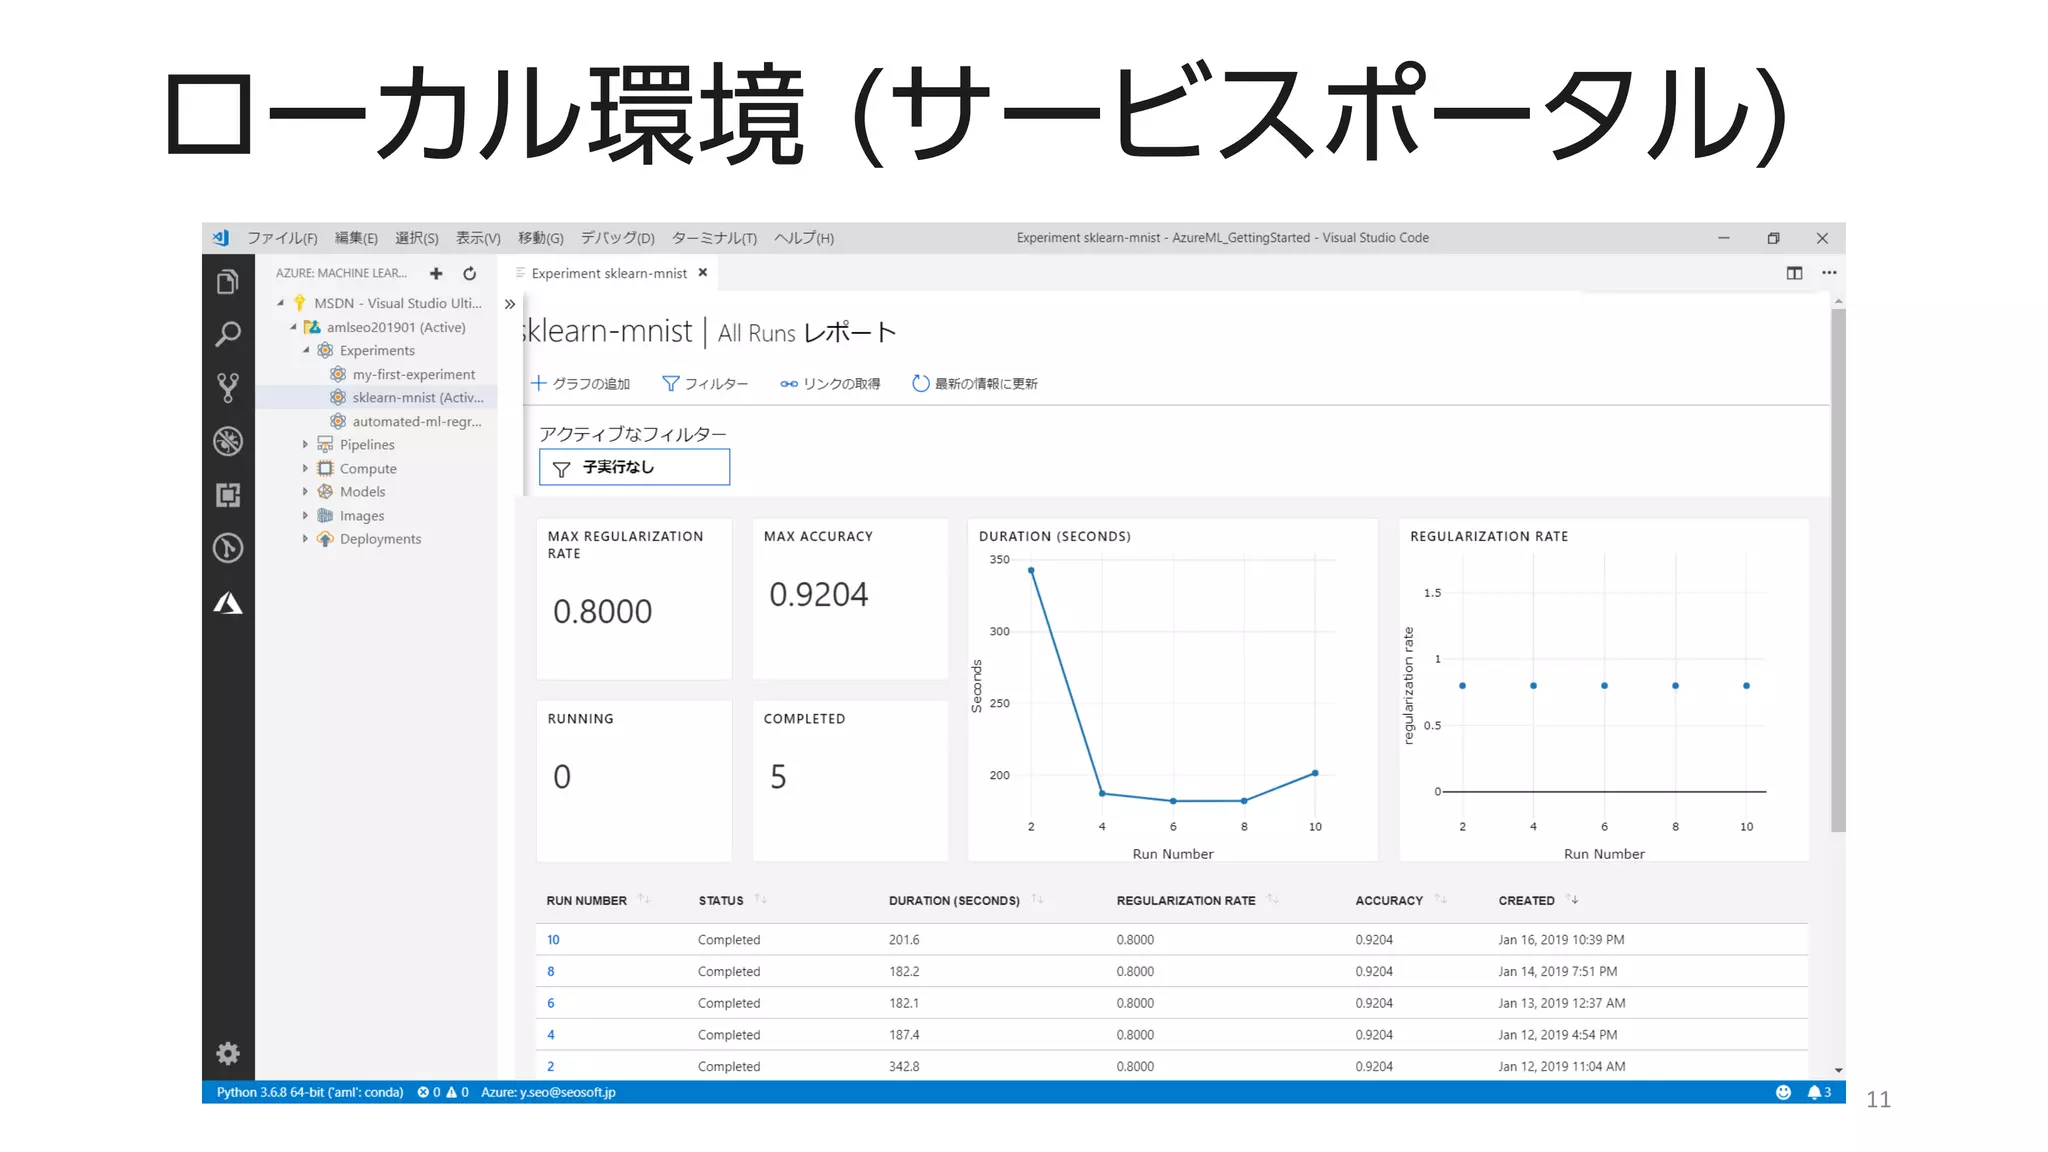This screenshot has width=2048, height=1152.
Task: Click the 子実行なし active filter box
Action: click(634, 467)
